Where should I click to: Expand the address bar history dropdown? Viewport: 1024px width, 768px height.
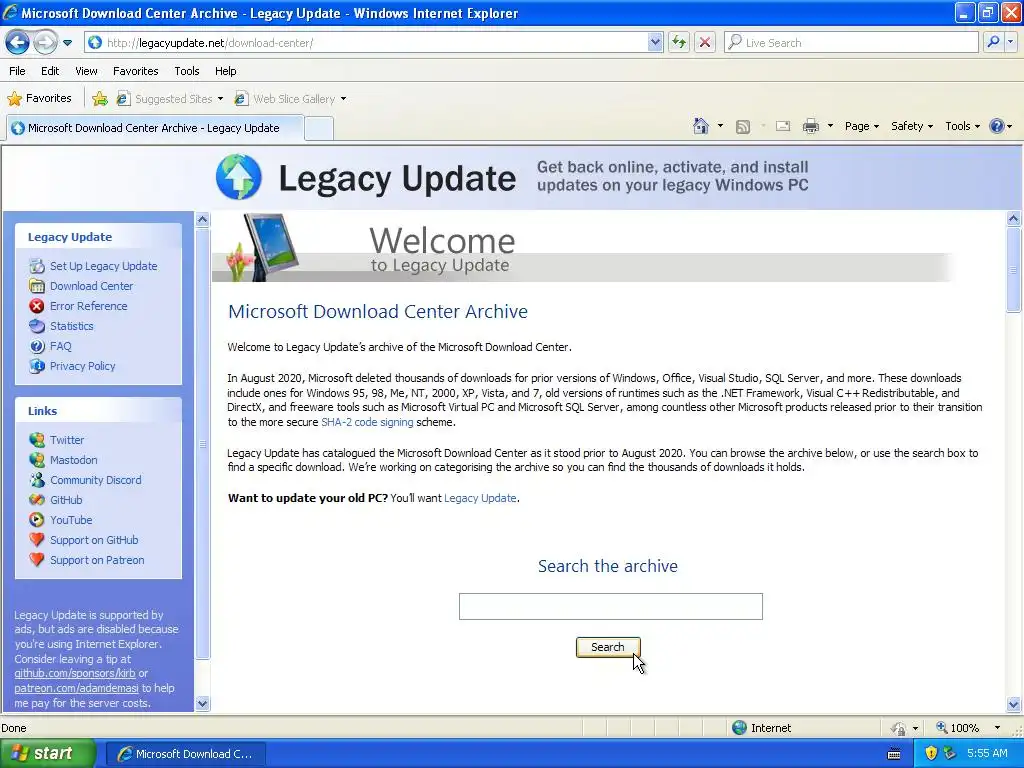(x=655, y=42)
